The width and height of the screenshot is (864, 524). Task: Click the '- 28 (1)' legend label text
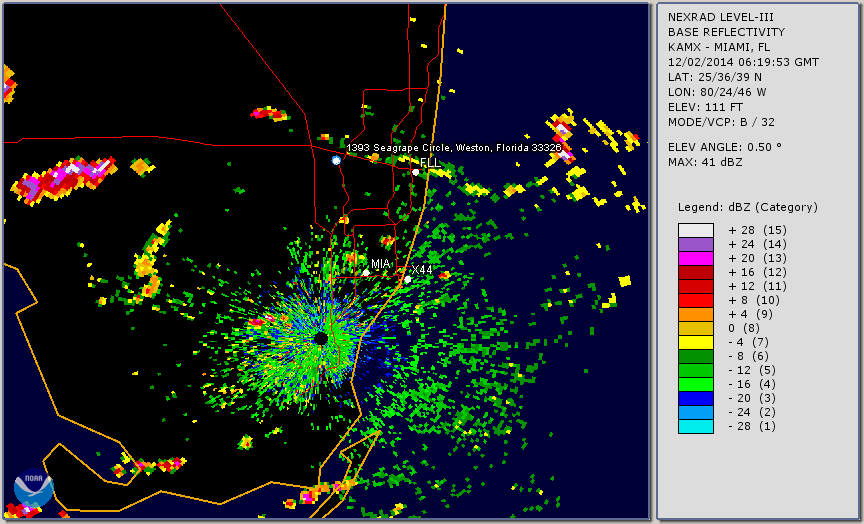coord(752,426)
